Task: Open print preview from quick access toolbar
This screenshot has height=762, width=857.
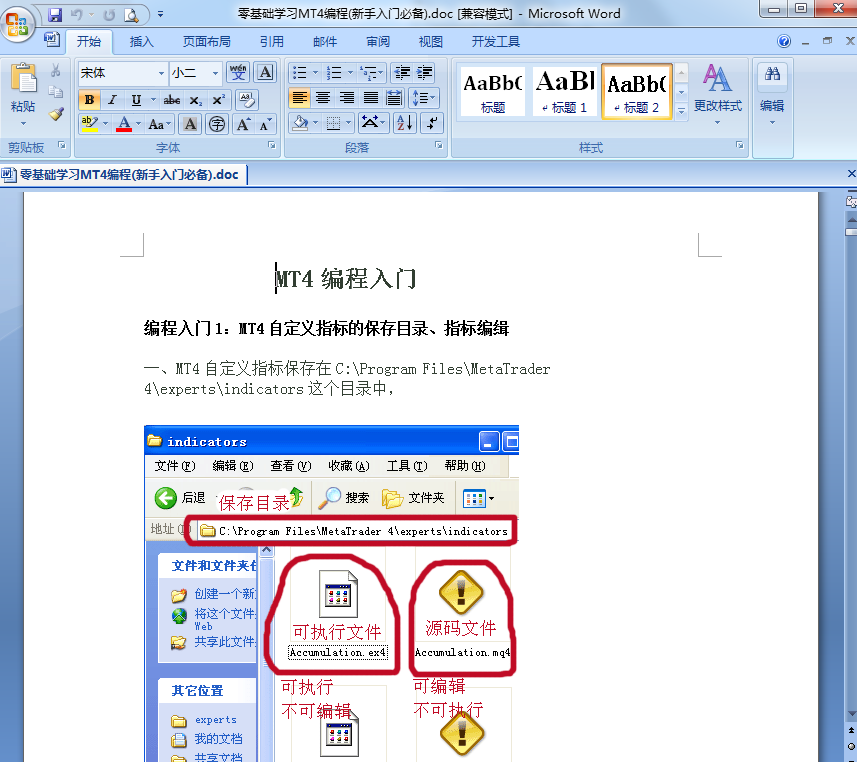Action: point(131,15)
